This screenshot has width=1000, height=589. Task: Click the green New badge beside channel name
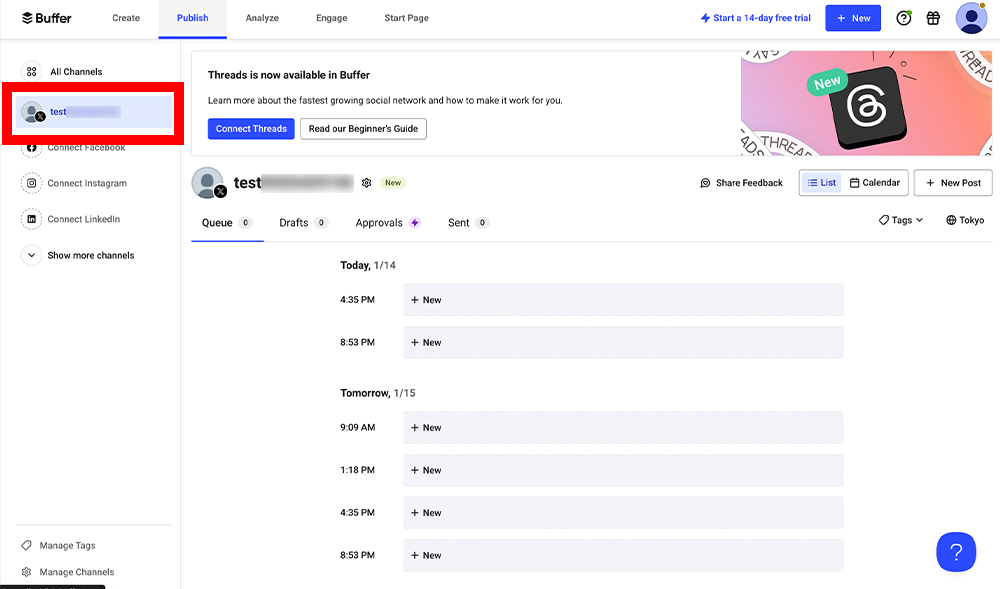(x=393, y=183)
